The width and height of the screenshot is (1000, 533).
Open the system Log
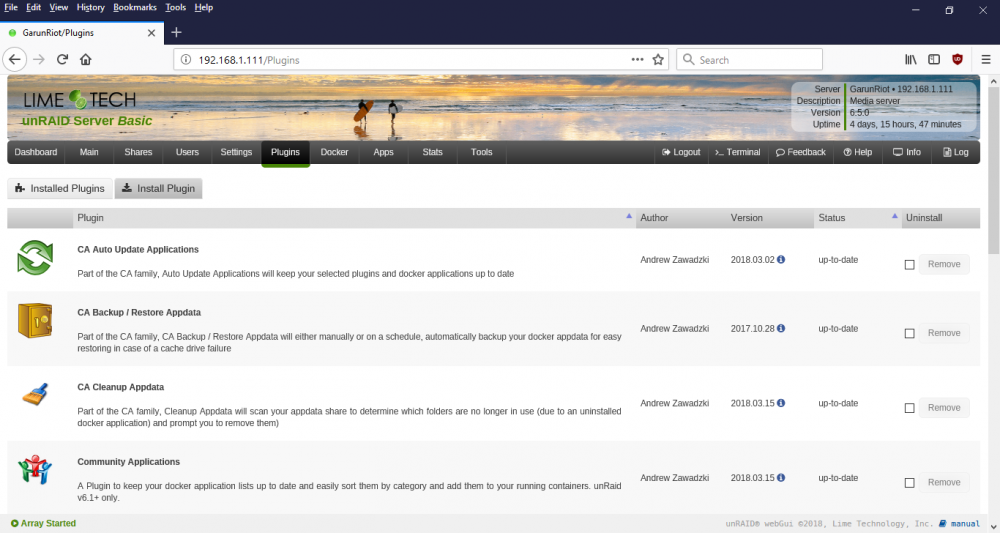pos(956,152)
